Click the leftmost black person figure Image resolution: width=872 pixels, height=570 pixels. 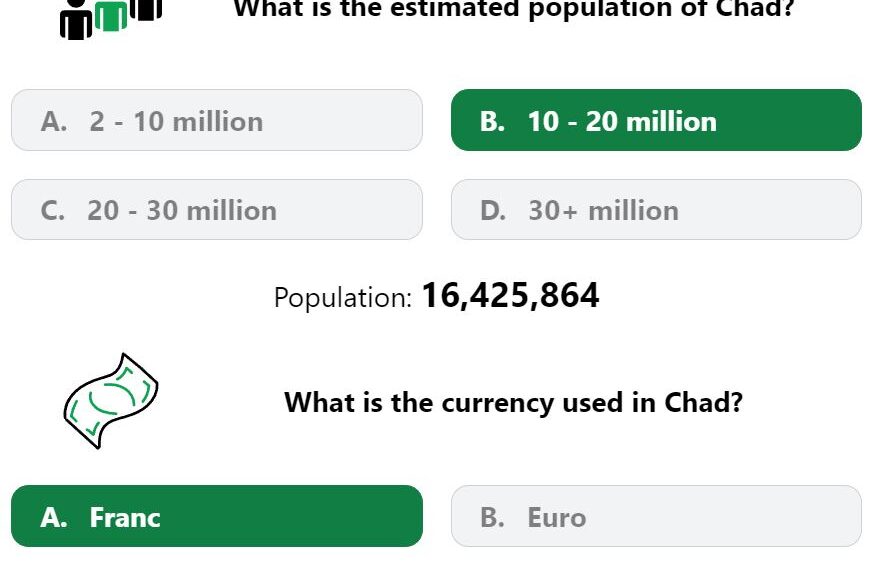click(76, 21)
